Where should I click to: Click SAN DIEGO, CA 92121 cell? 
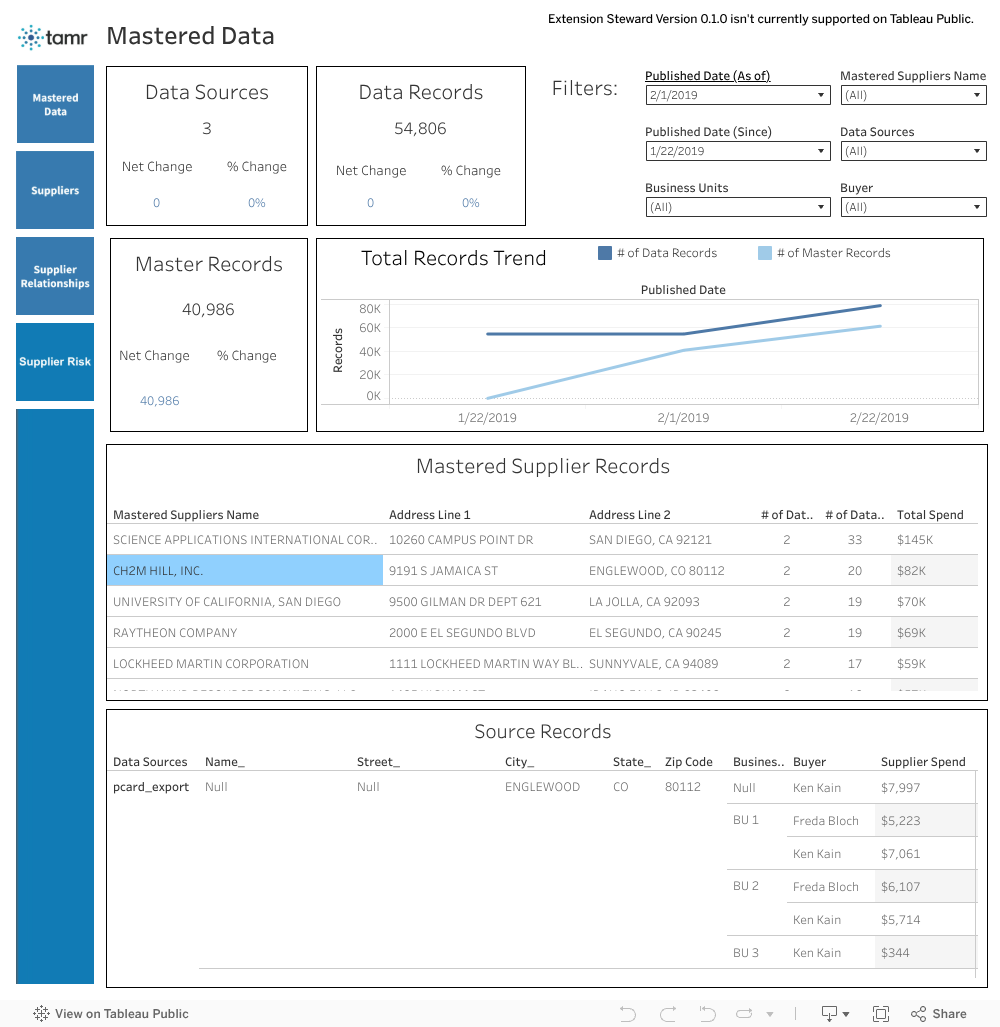click(x=650, y=540)
